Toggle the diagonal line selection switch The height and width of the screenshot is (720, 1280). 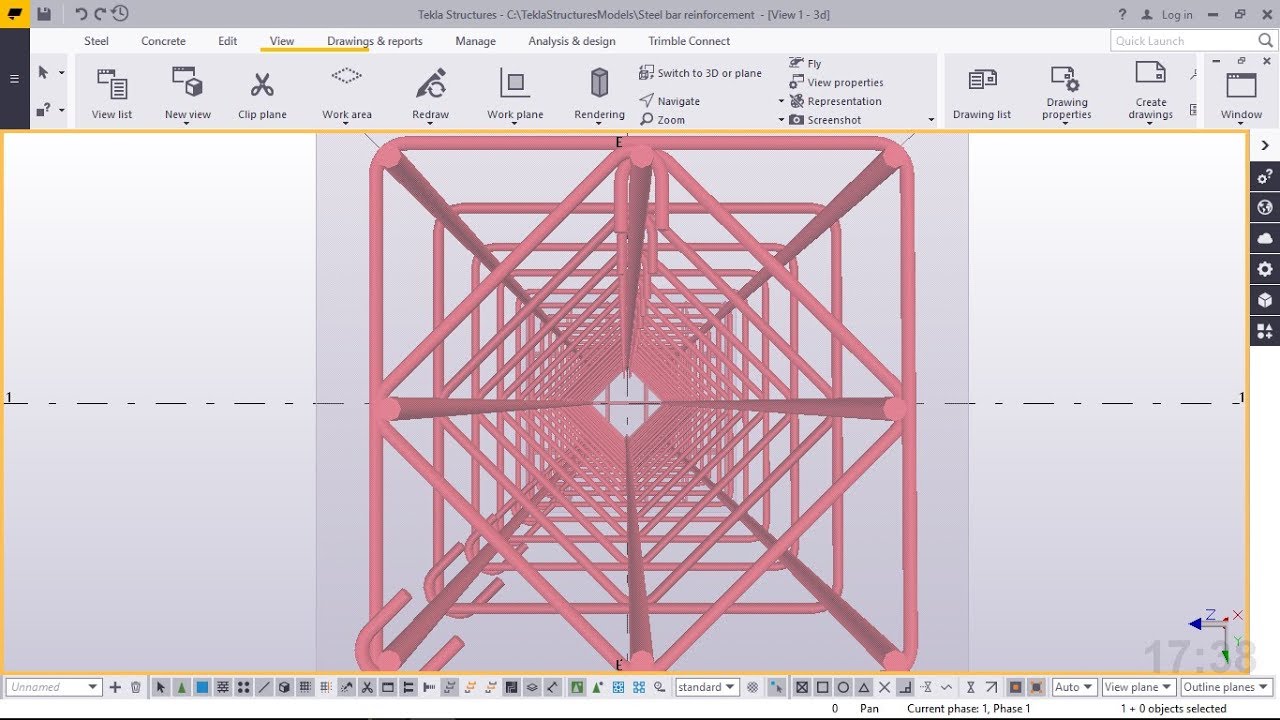click(x=264, y=687)
